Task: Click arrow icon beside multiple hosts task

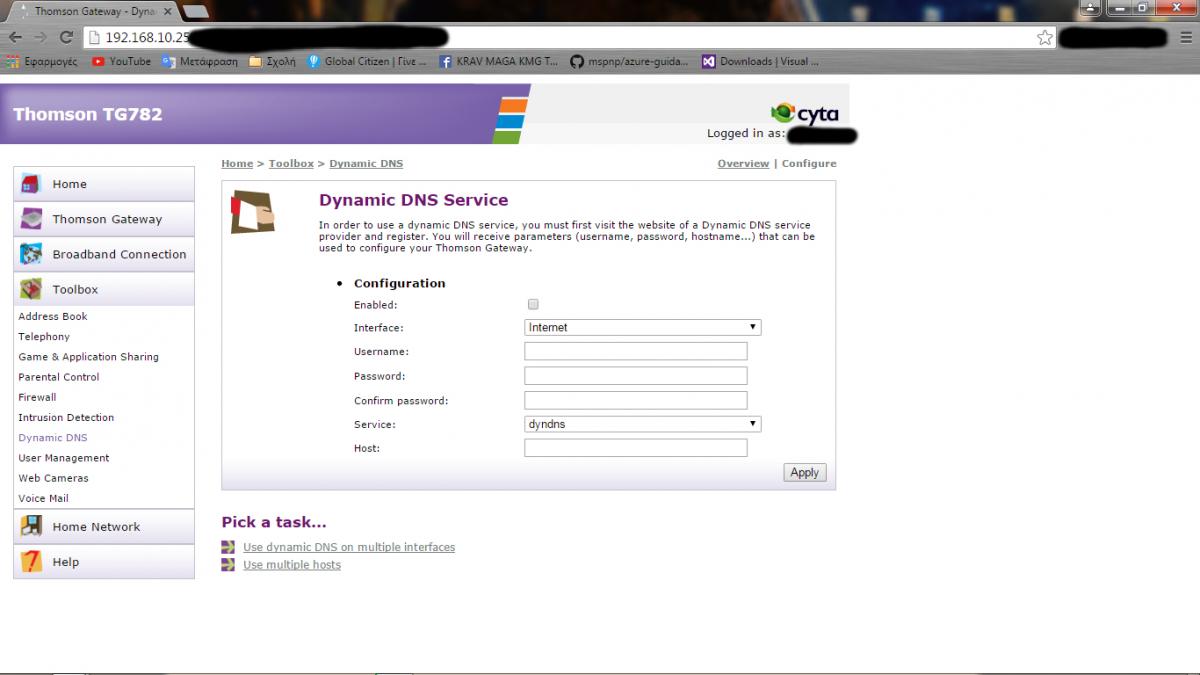Action: (229, 565)
